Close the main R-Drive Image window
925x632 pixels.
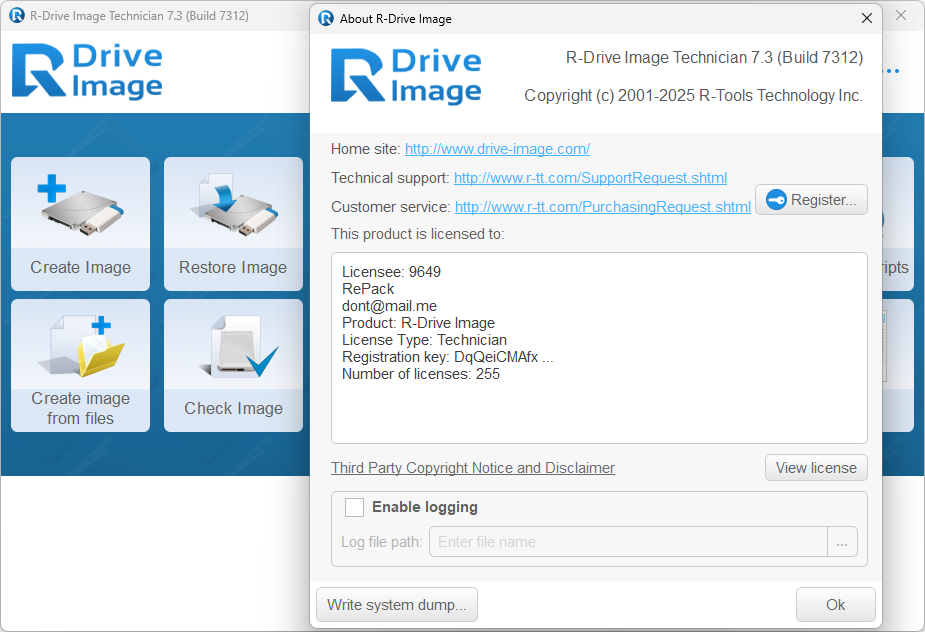(x=901, y=15)
